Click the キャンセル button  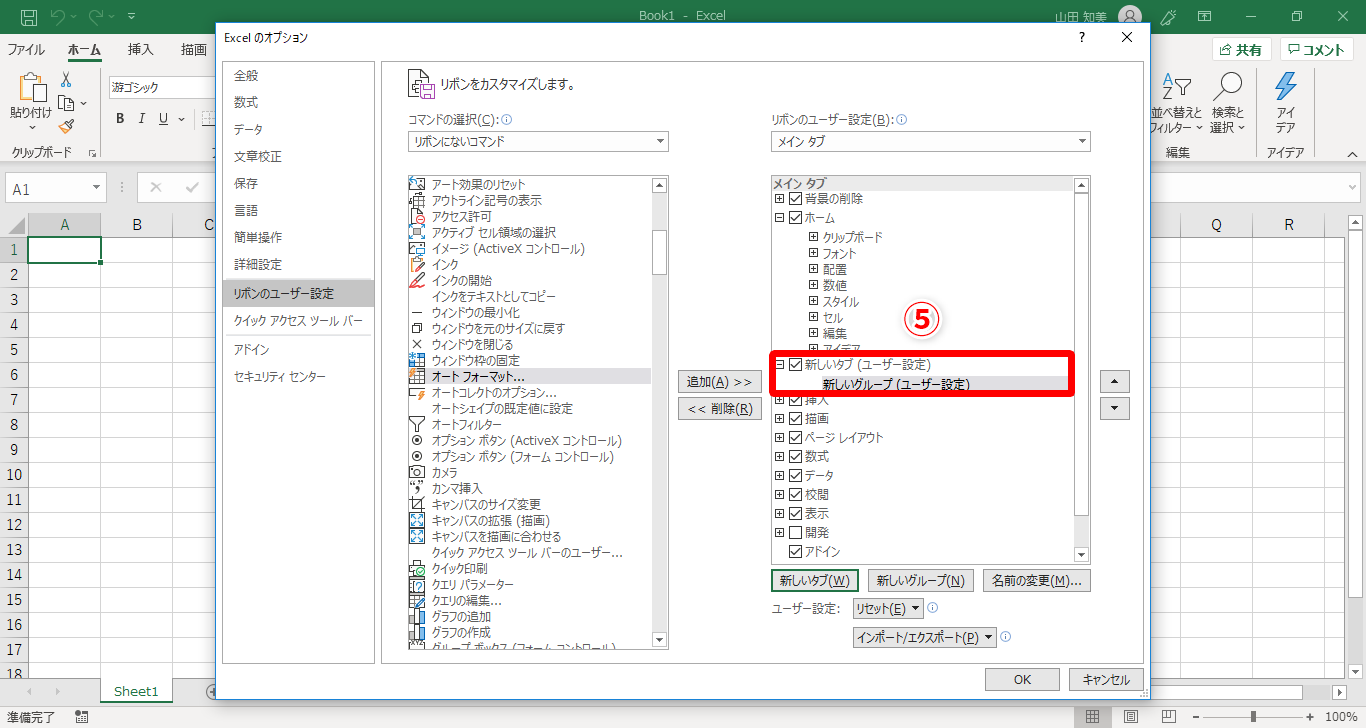click(x=1106, y=680)
